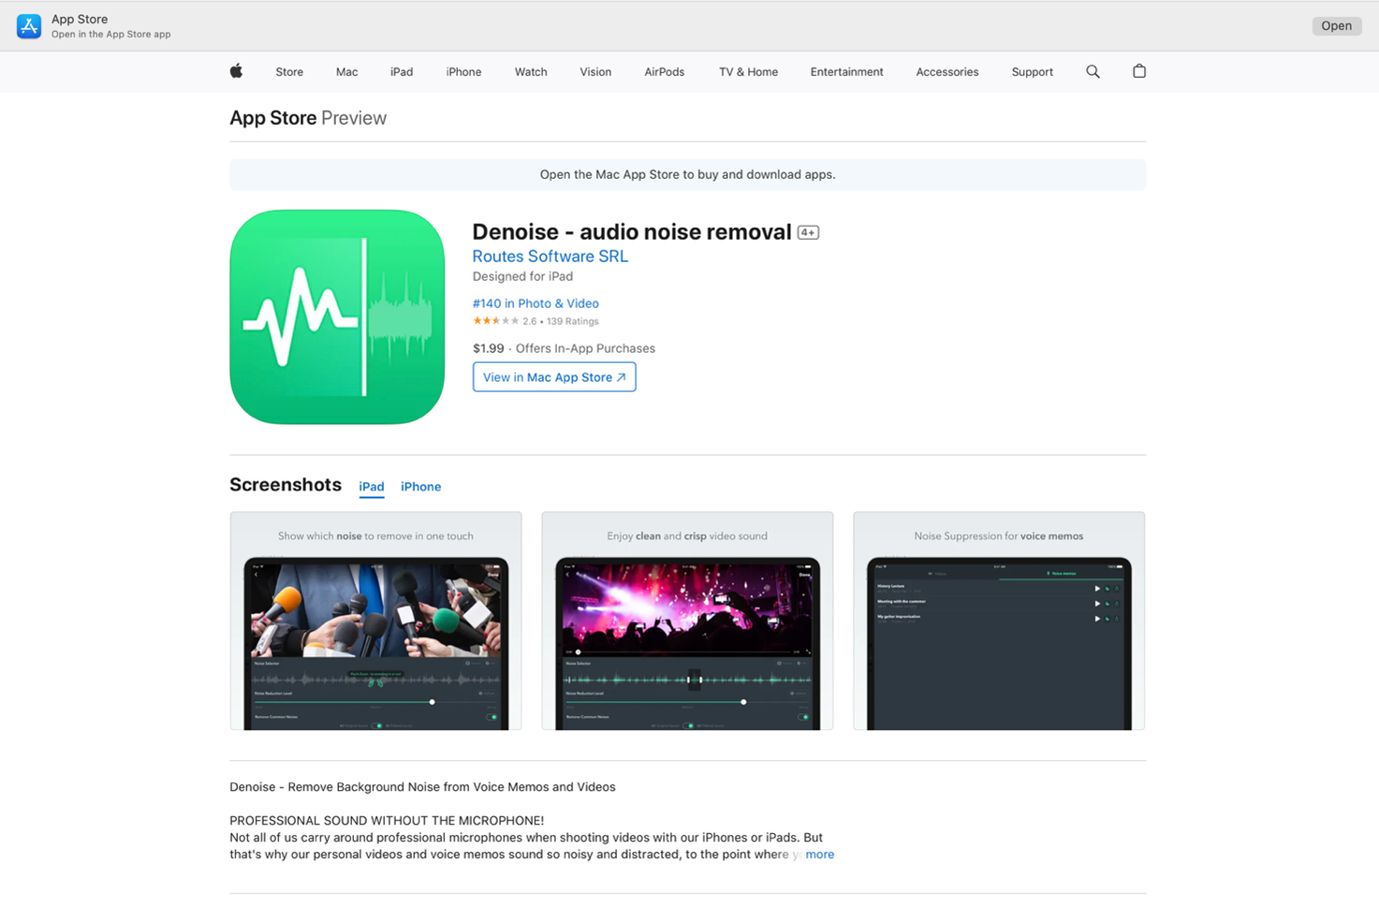Viewport: 1379px width, 908px height.
Task: Open the Vision menu
Action: point(595,72)
